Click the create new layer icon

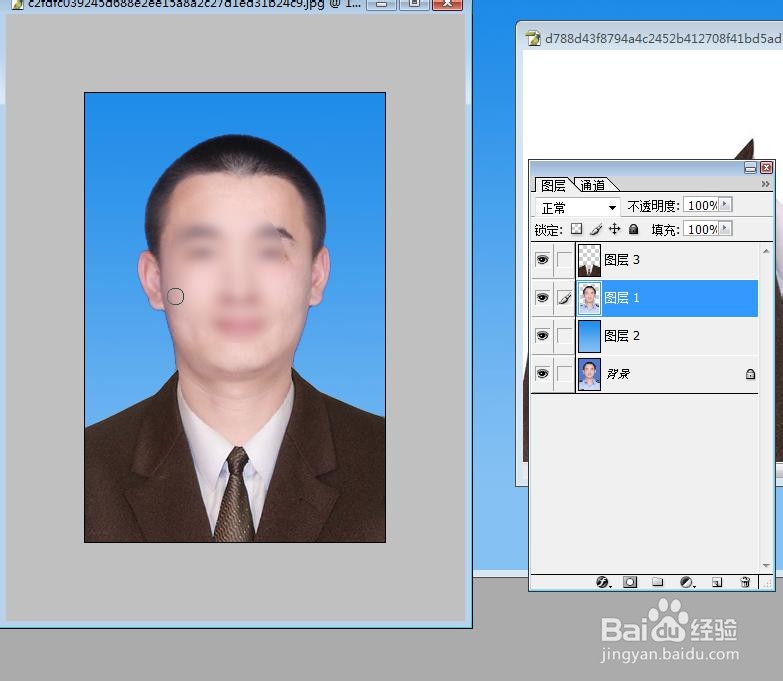point(717,582)
